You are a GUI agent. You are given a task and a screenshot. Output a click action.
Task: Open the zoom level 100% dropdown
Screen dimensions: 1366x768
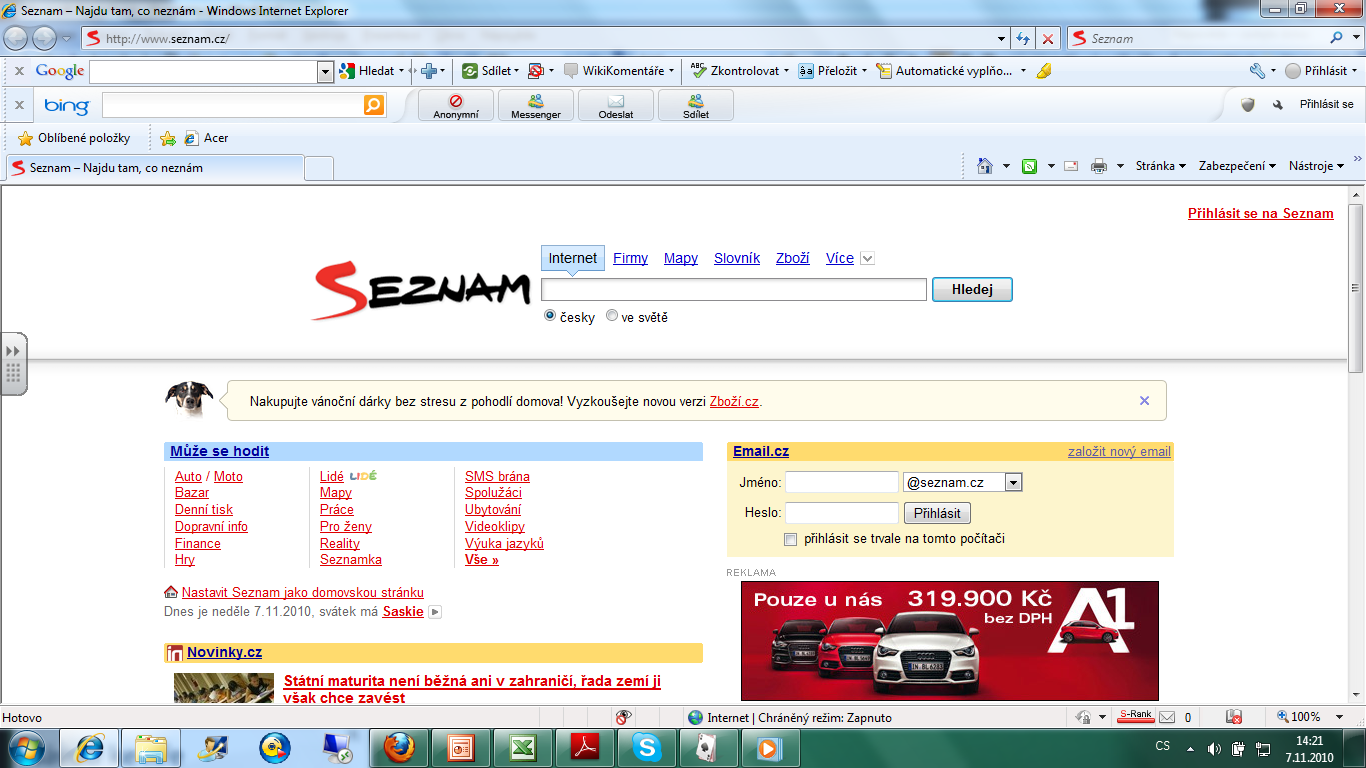1341,717
